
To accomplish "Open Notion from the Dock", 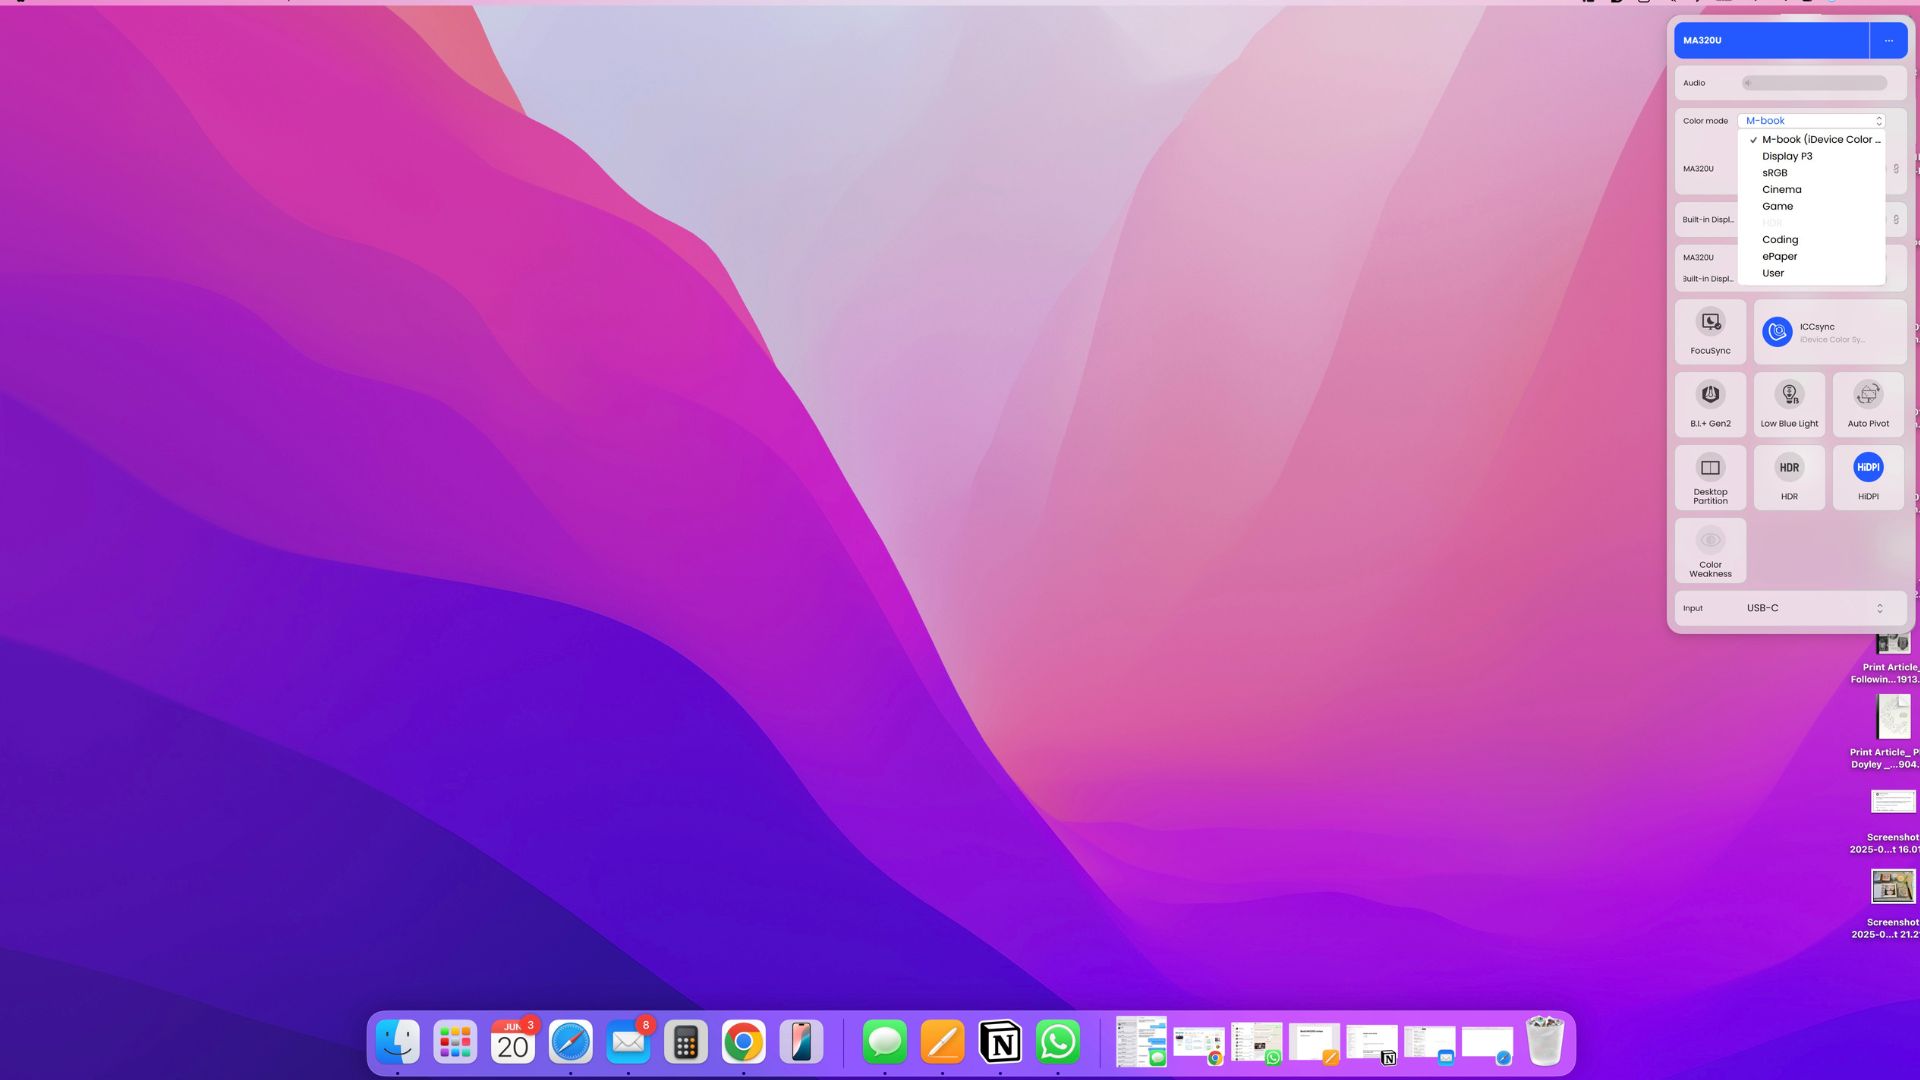I will tap(1001, 1042).
